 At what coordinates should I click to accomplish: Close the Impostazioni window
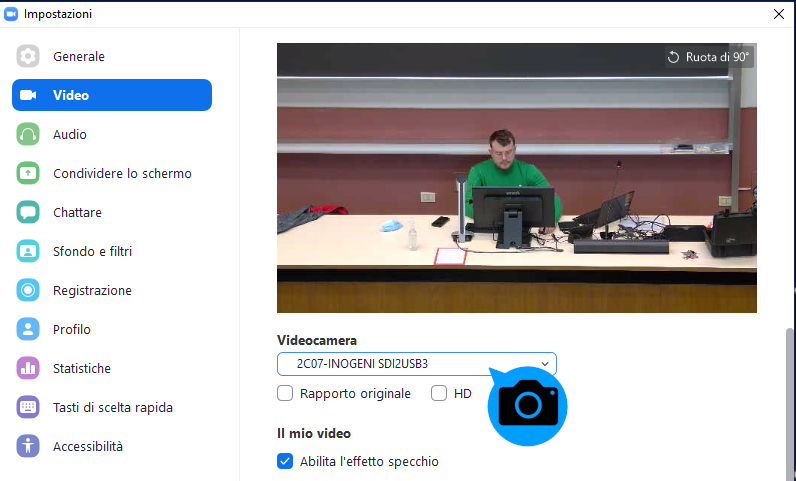click(x=779, y=14)
